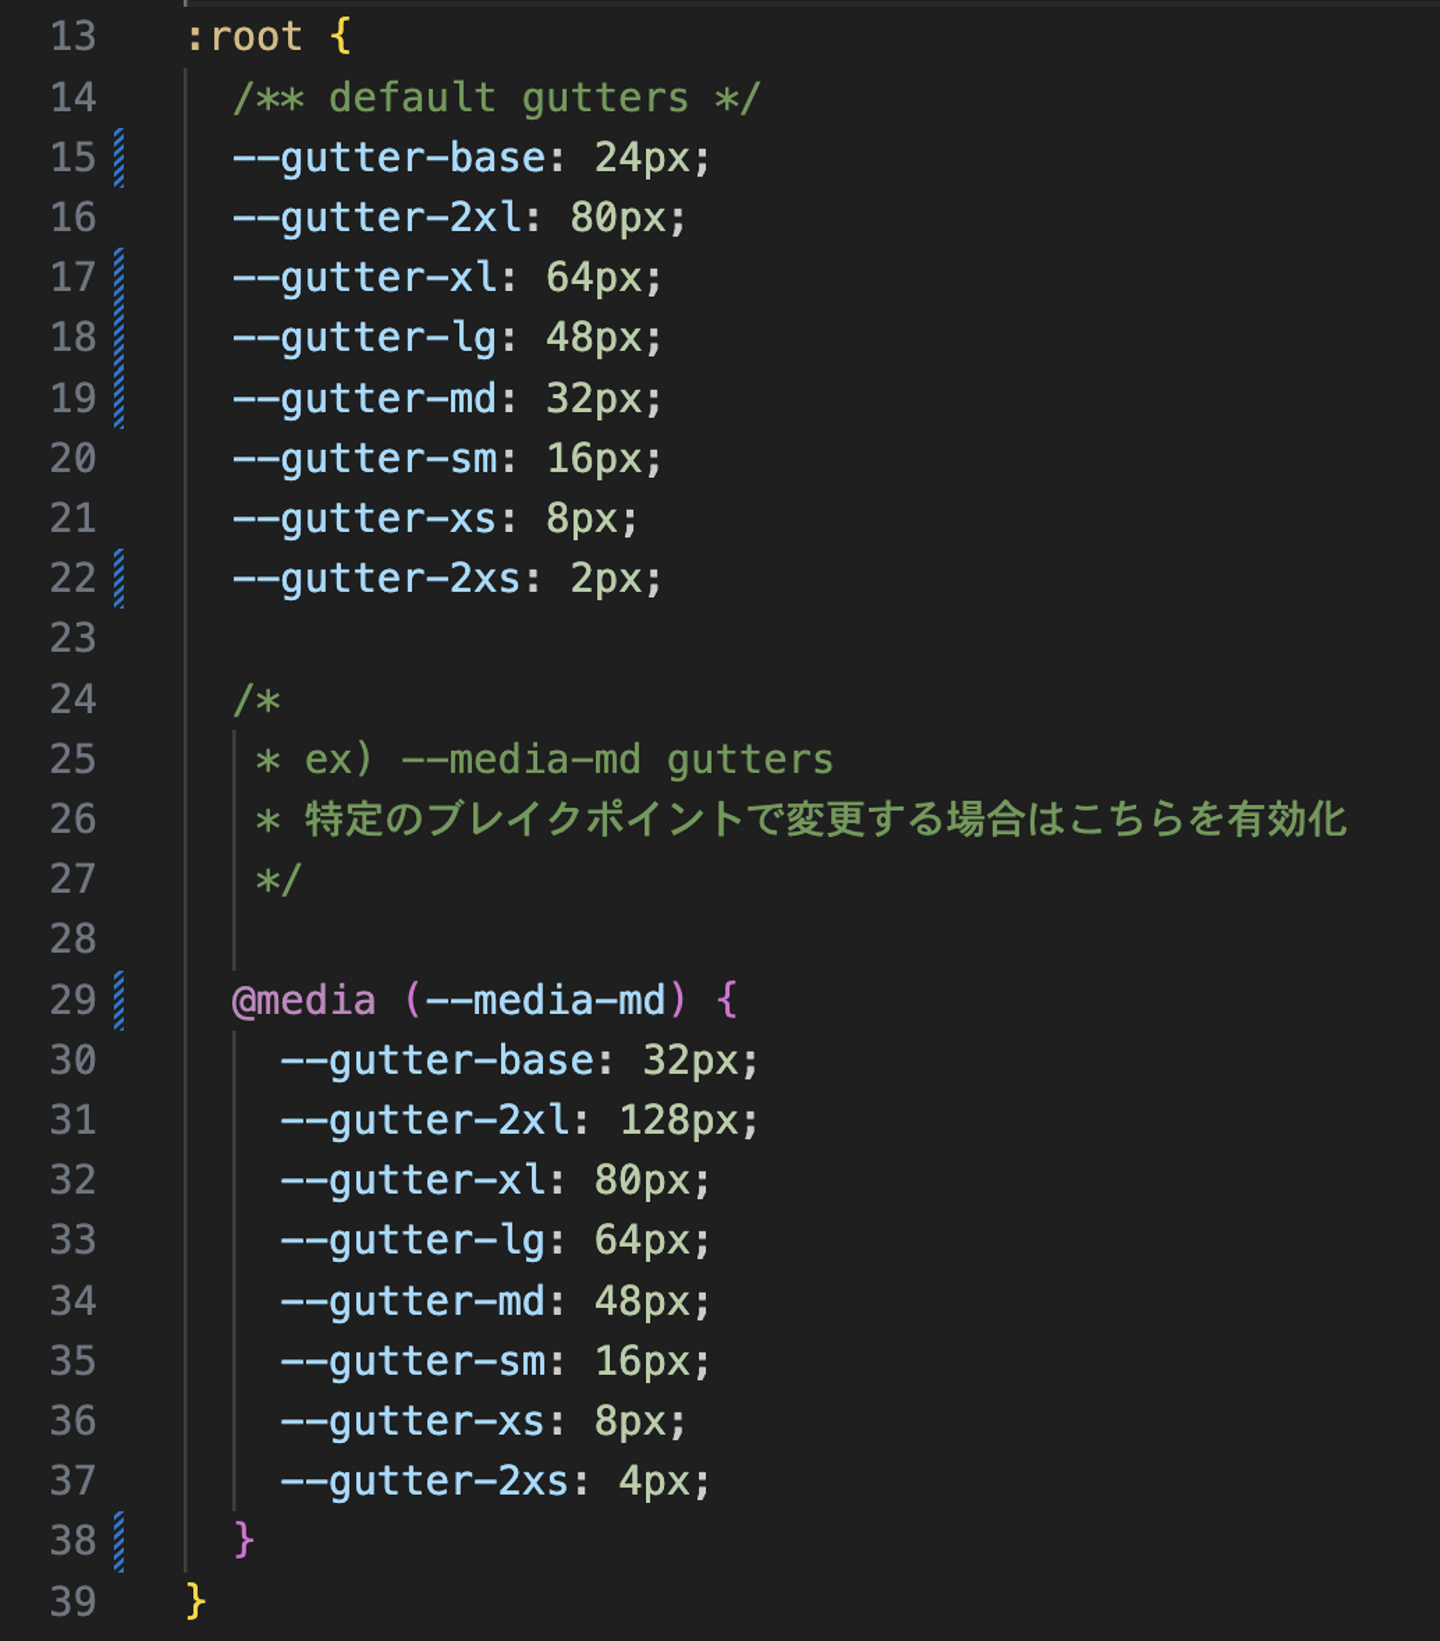Click the blue change marker beside line 15
Image resolution: width=1440 pixels, height=1641 pixels.
click(119, 158)
